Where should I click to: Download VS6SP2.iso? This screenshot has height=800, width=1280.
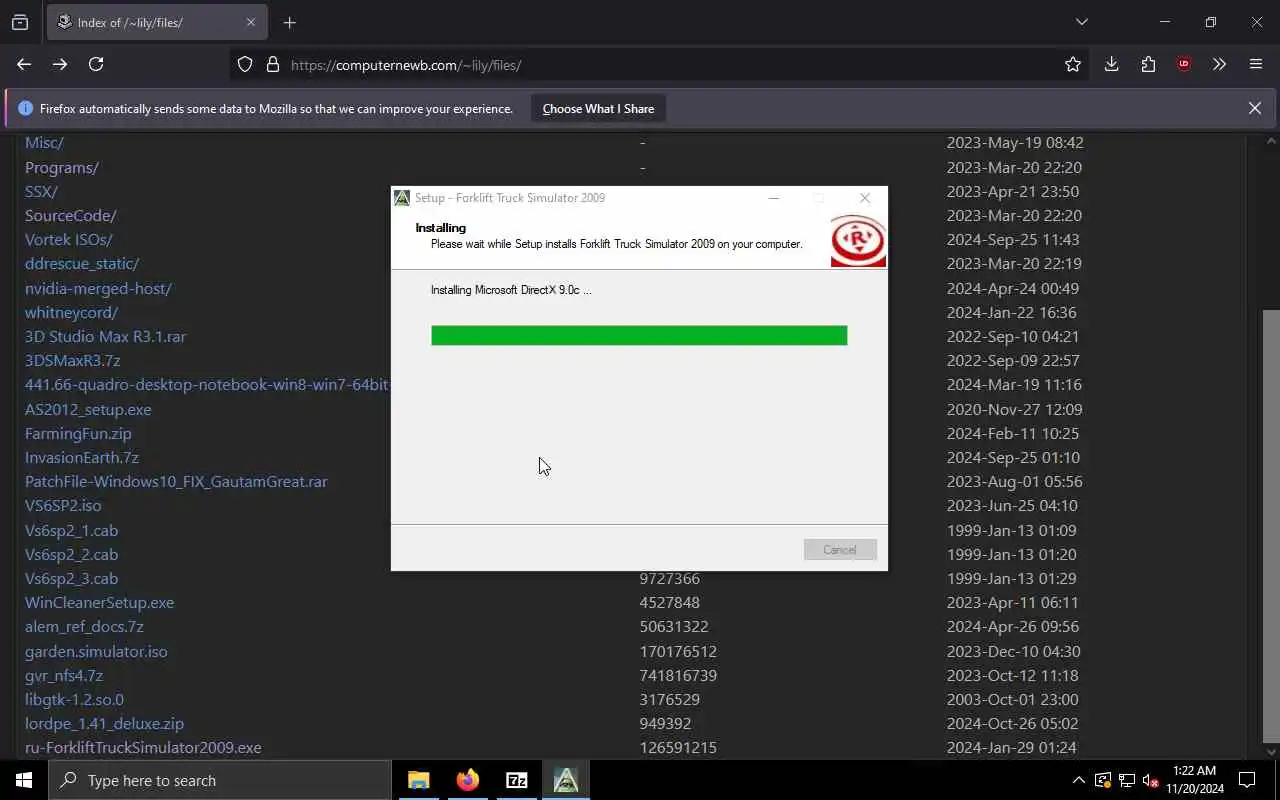[63, 505]
